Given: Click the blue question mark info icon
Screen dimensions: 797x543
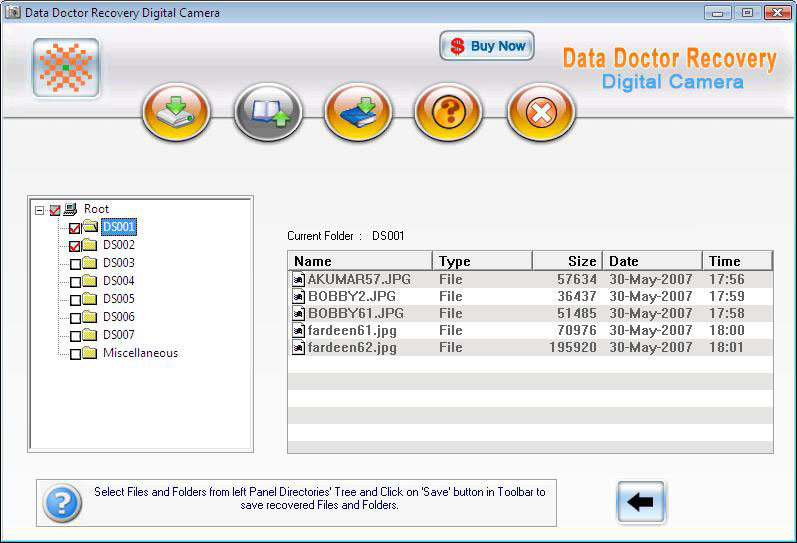Looking at the screenshot, I should (x=62, y=503).
